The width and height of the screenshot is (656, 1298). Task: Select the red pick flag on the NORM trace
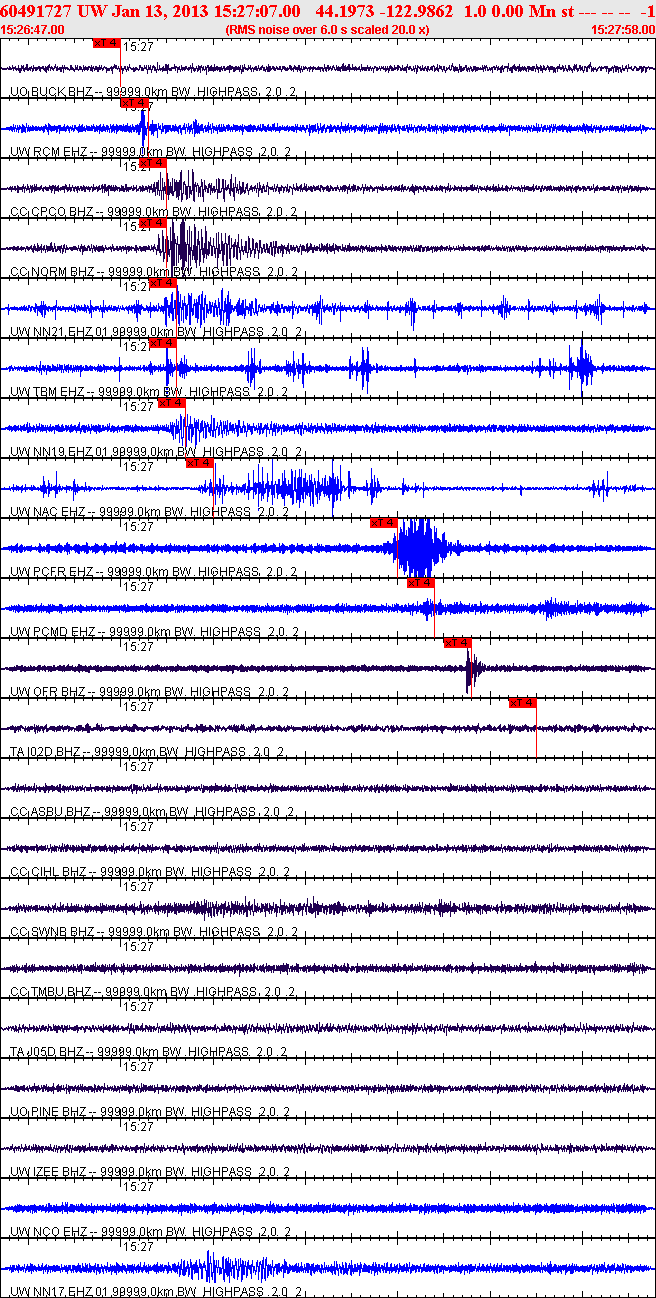tap(153, 222)
